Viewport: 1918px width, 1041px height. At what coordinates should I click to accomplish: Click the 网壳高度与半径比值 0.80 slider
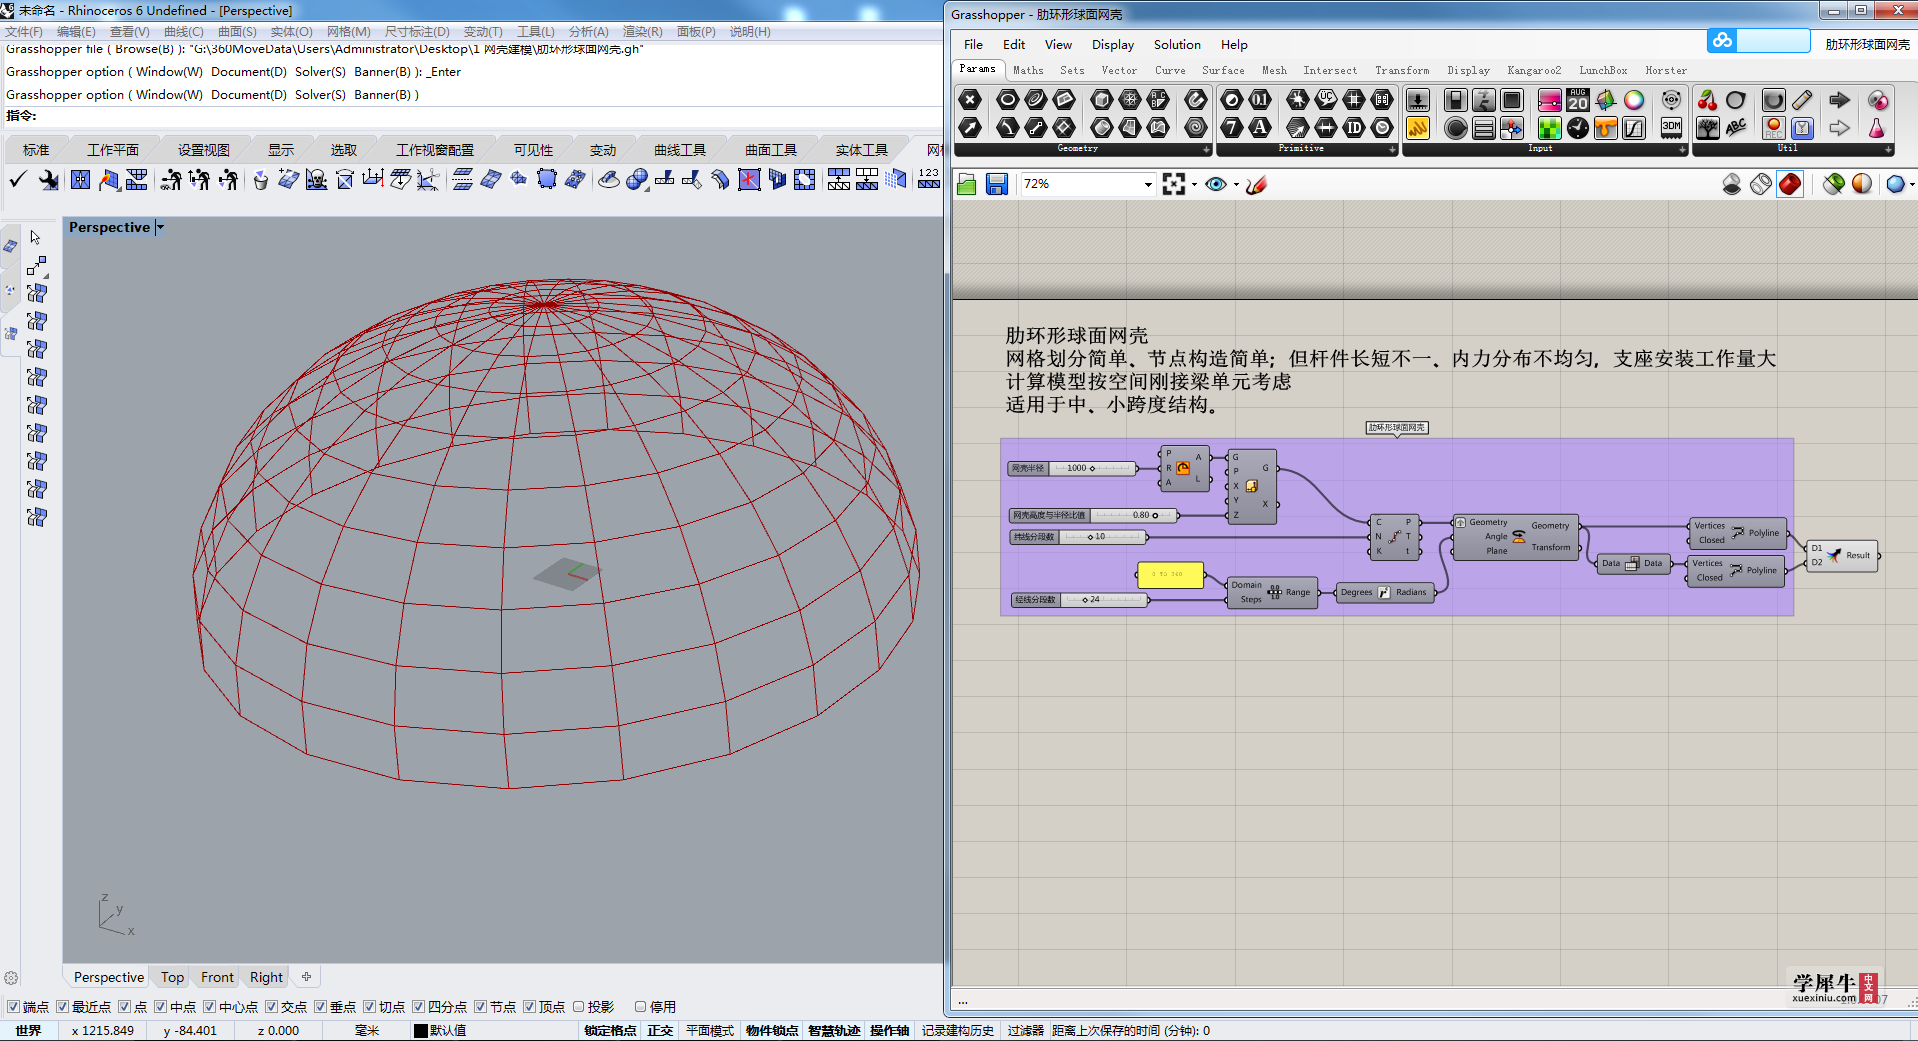[1093, 515]
